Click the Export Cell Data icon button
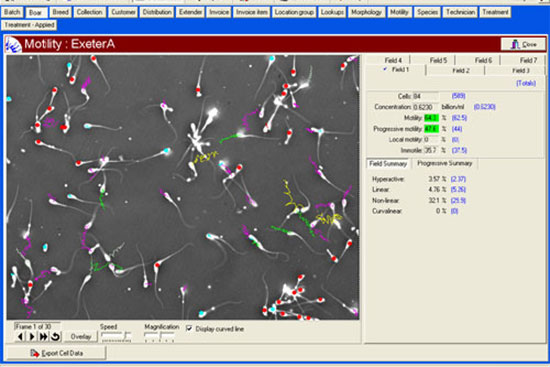Viewport: 550px width, 367px height. pos(56,353)
